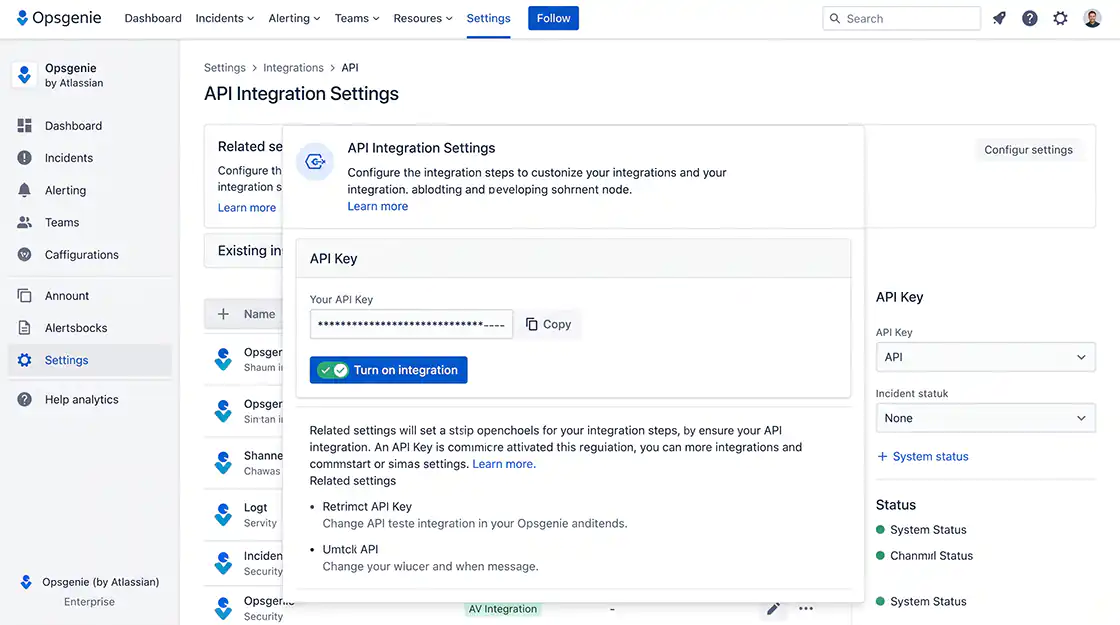Expand the Alerting menu in top navigation
1120x625 pixels.
(x=294, y=19)
